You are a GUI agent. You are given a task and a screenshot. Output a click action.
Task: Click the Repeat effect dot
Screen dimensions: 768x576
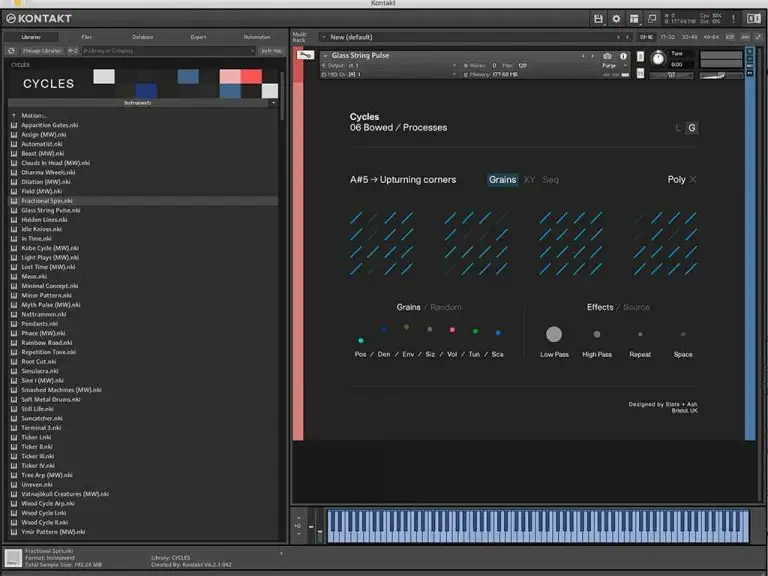pos(640,334)
